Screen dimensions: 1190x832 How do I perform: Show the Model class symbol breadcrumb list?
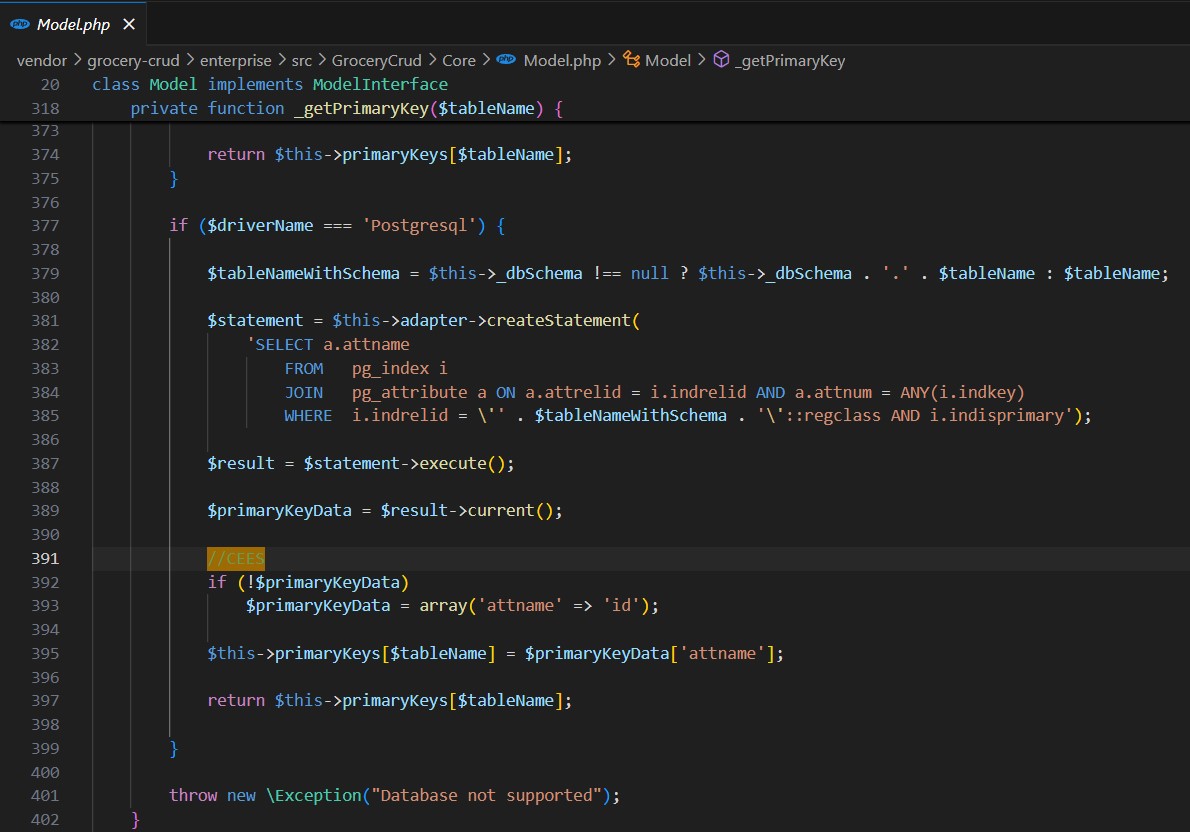(x=668, y=60)
